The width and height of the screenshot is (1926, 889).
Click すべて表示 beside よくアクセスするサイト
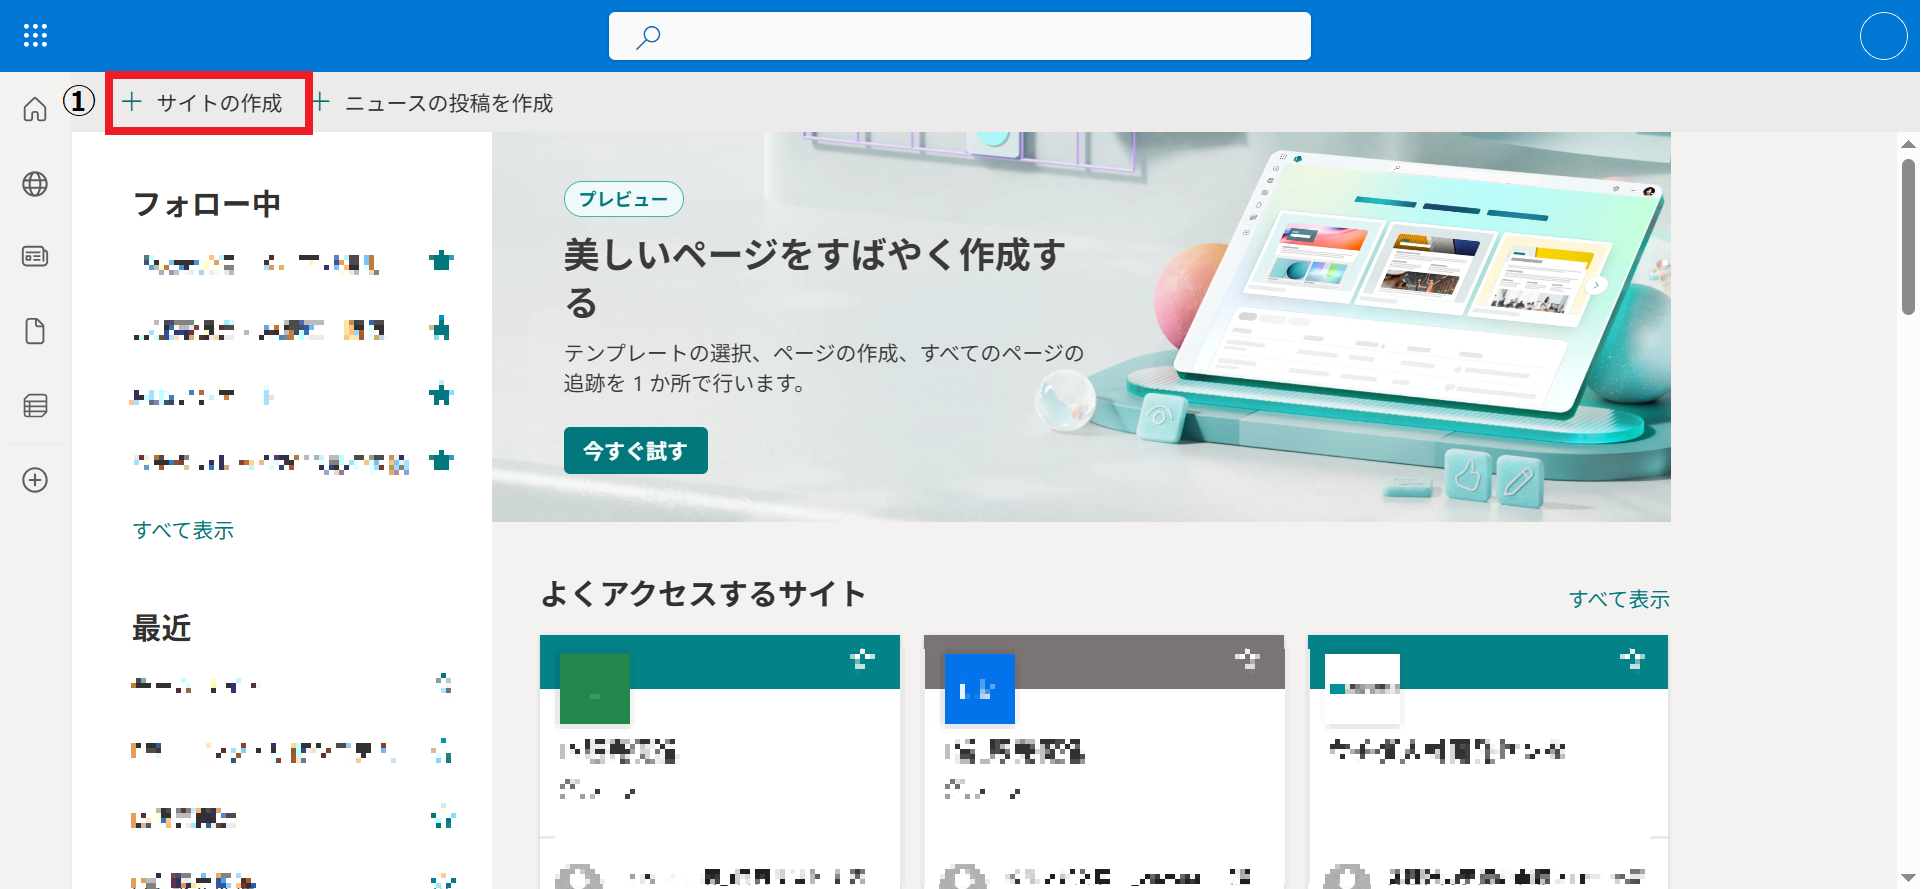click(x=1619, y=599)
